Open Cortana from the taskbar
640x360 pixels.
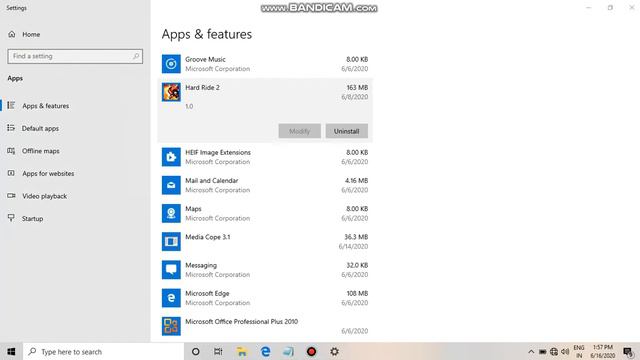point(196,351)
